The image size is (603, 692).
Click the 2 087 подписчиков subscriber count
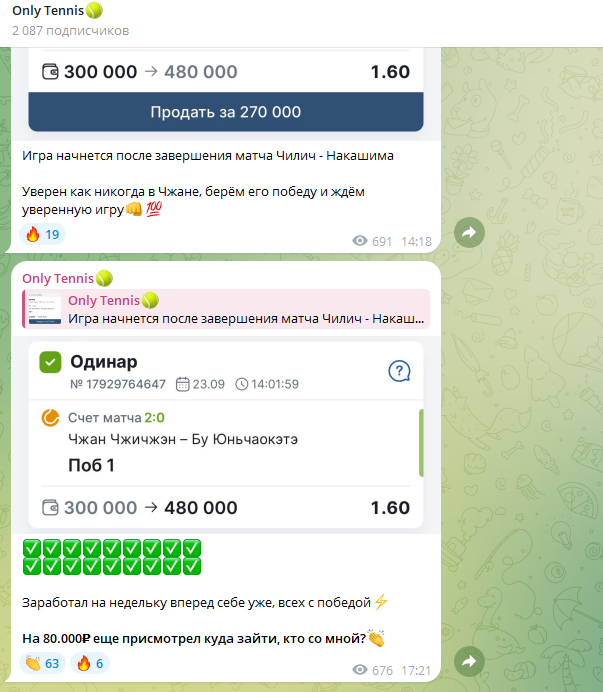point(71,30)
